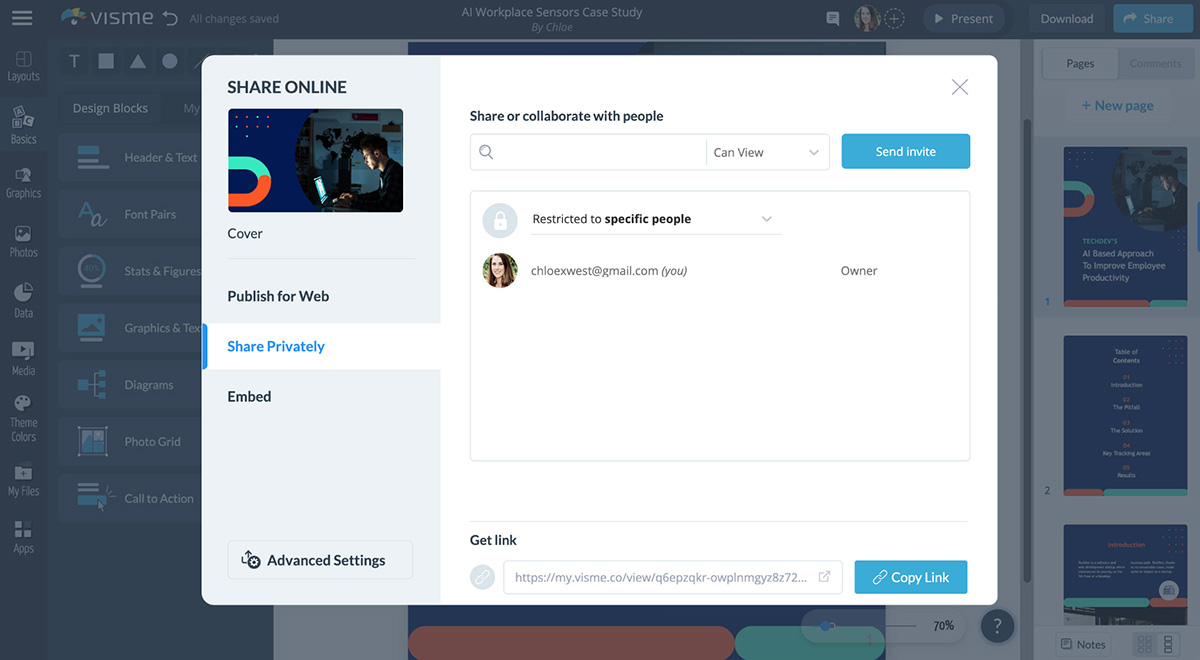Select the Graphics sidebar icon
The width and height of the screenshot is (1200, 660).
coord(22,180)
